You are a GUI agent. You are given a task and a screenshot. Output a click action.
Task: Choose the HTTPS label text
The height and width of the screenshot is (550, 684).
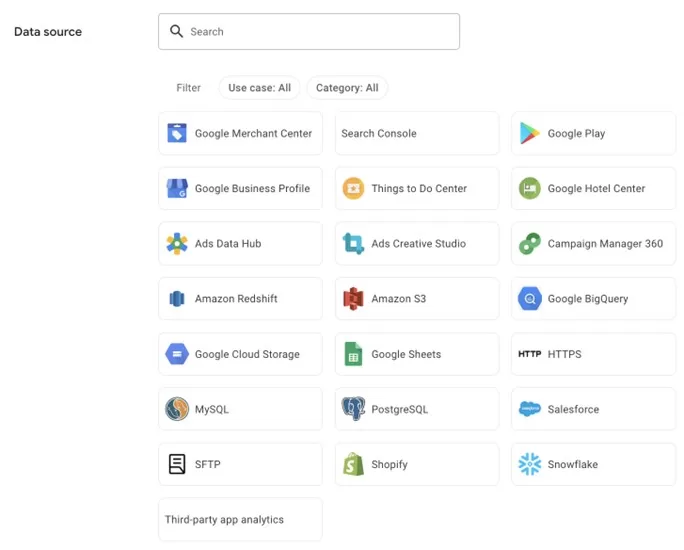[x=564, y=354]
